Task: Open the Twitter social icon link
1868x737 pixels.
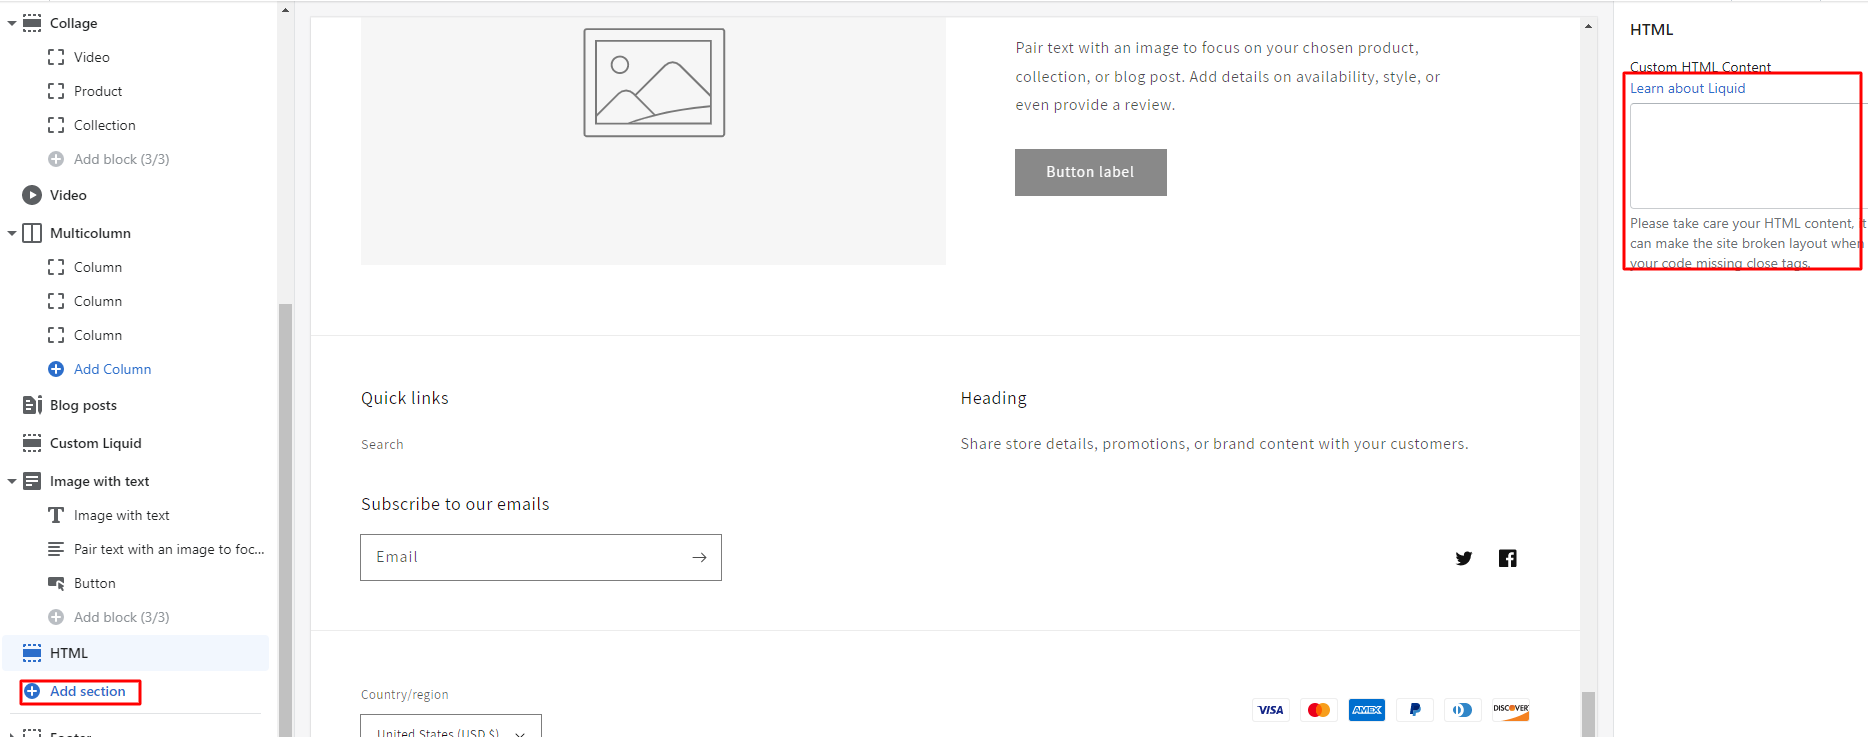Action: (x=1464, y=558)
